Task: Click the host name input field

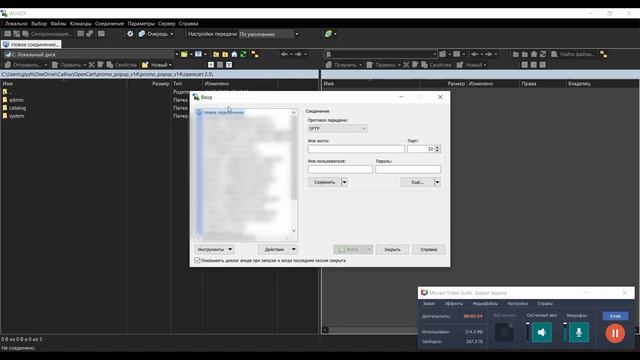Action: (x=356, y=149)
